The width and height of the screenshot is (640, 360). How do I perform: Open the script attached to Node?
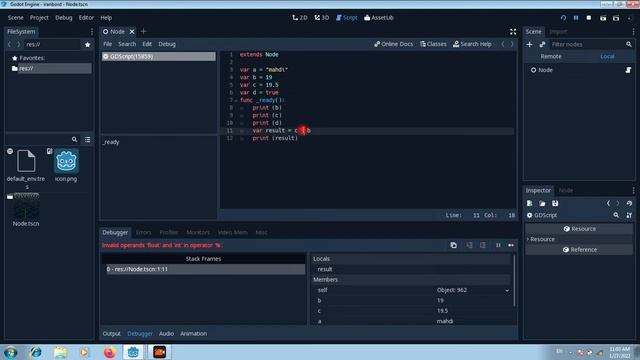point(628,70)
